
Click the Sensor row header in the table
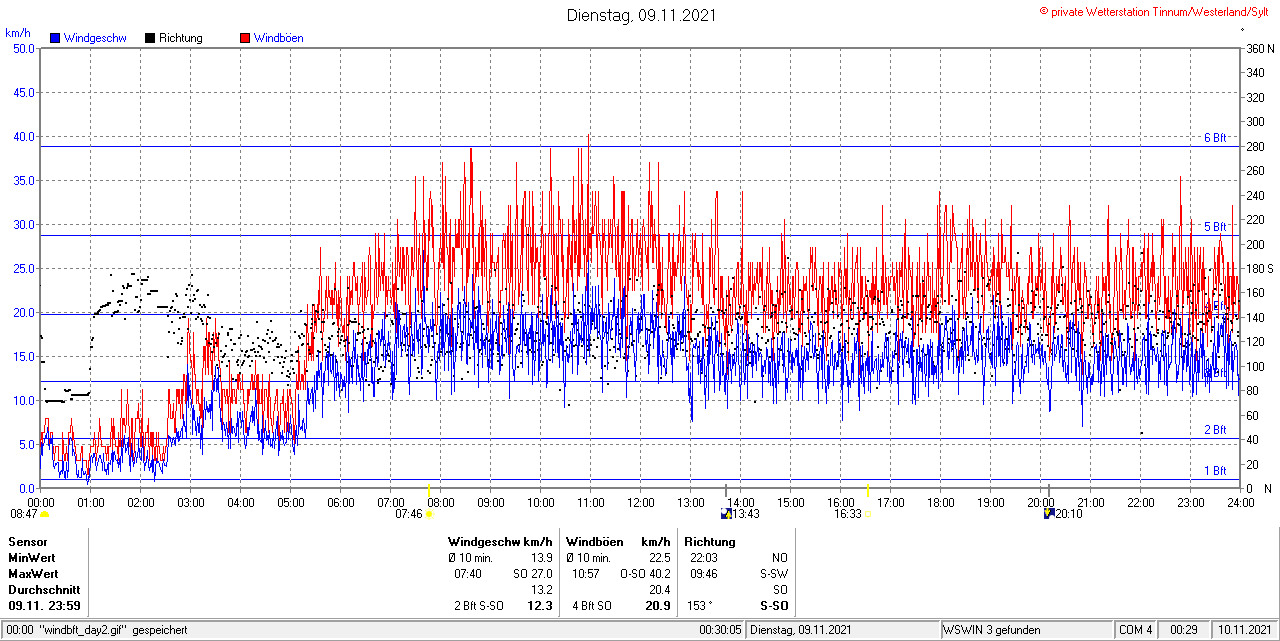pos(27,542)
